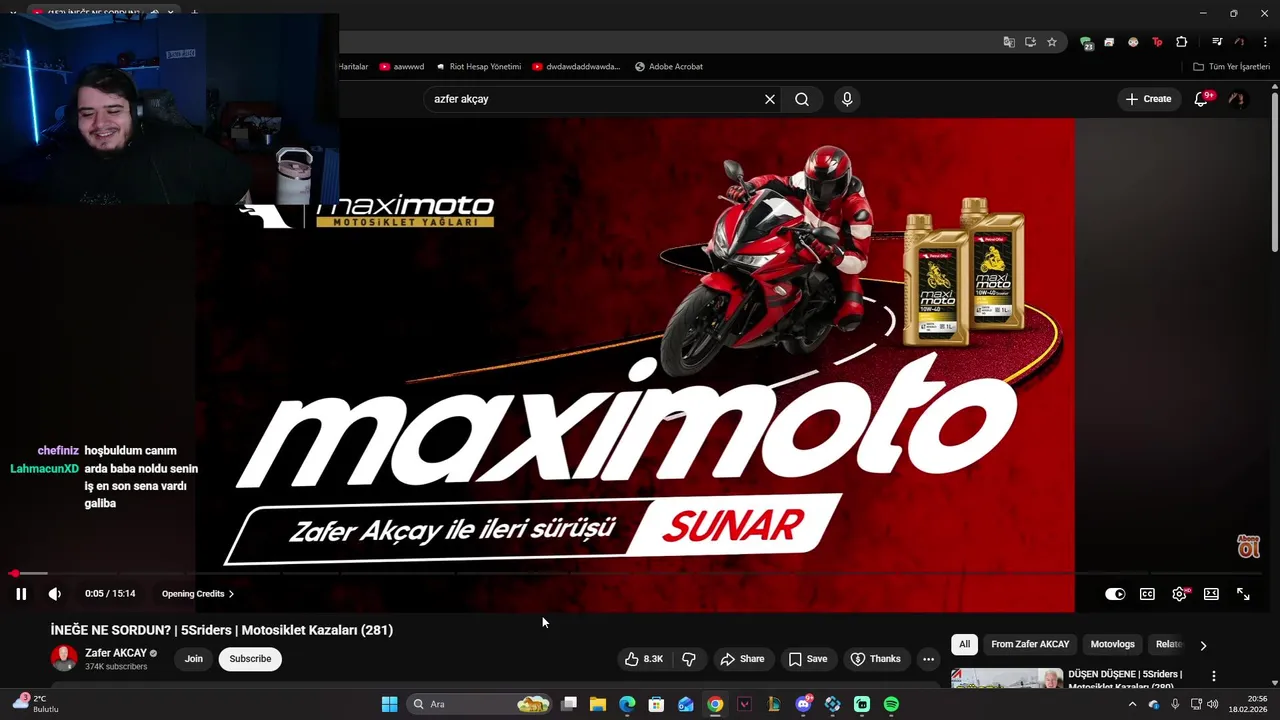Open YouTube notifications bell

[1202, 99]
